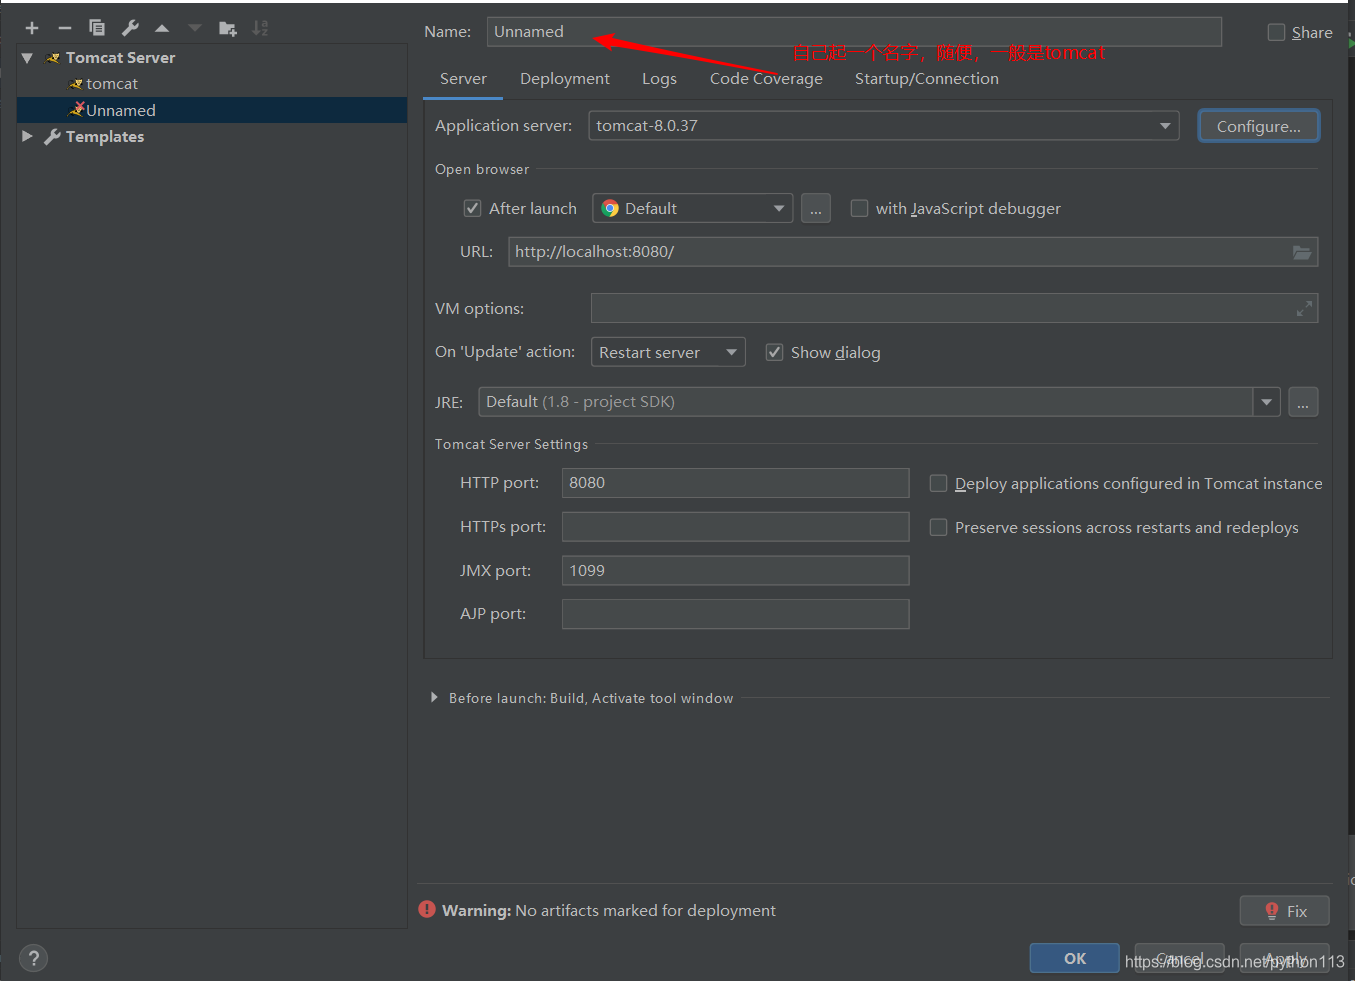Enable with JavaScript debugger checkbox
The width and height of the screenshot is (1355, 981).
(859, 208)
